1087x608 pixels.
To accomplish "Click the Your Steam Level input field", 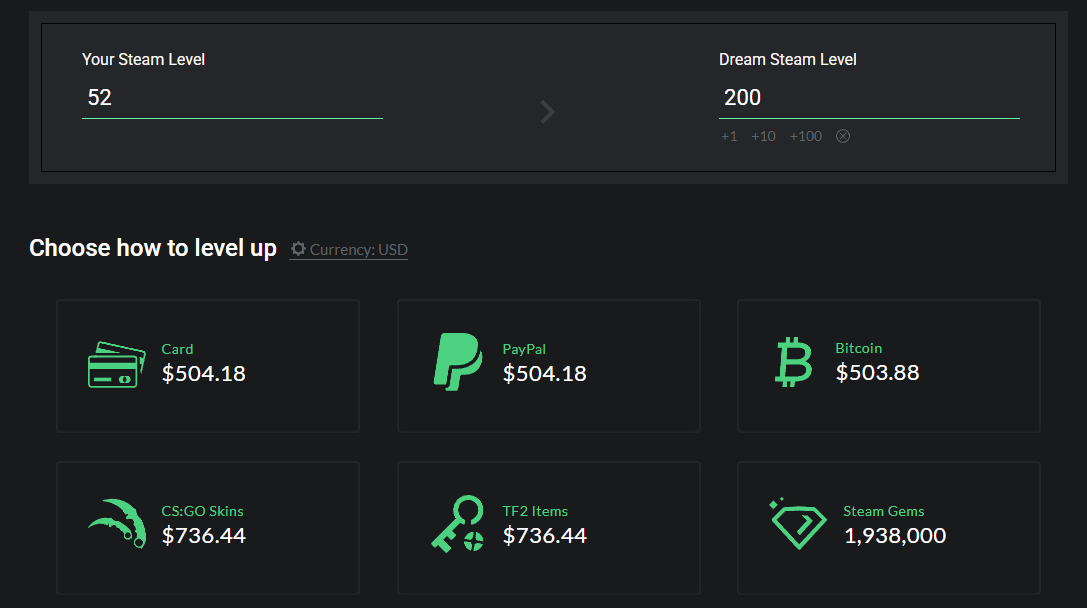I will [232, 98].
